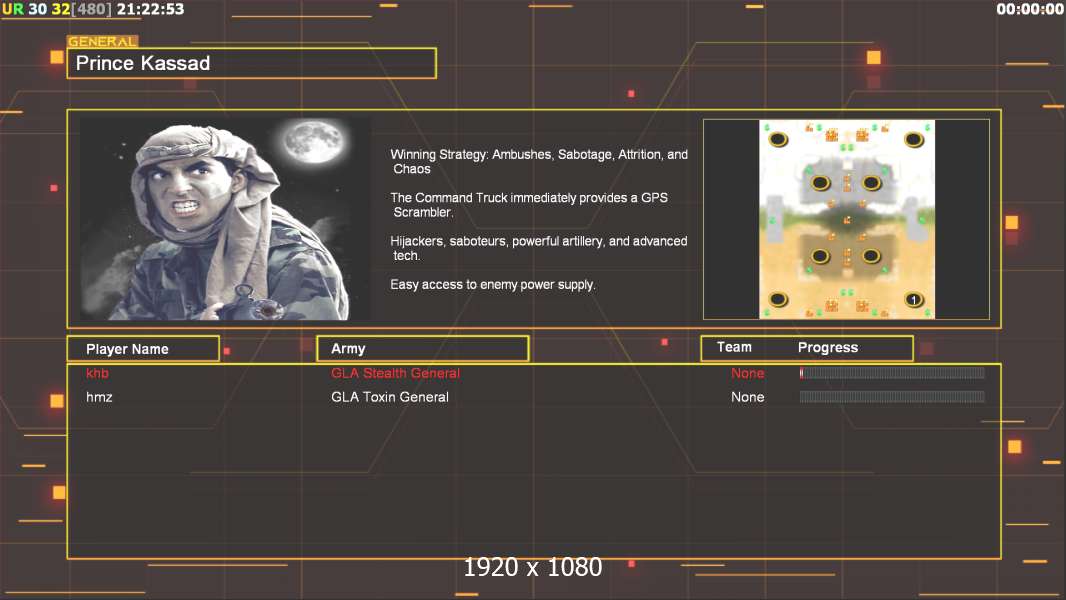Click the Army column header
The height and width of the screenshot is (600, 1066).
tap(423, 349)
